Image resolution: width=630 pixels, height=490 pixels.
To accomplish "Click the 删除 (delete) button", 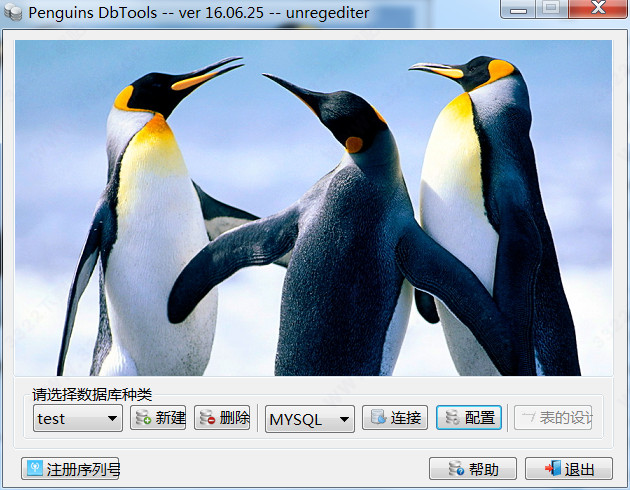I will tap(222, 418).
